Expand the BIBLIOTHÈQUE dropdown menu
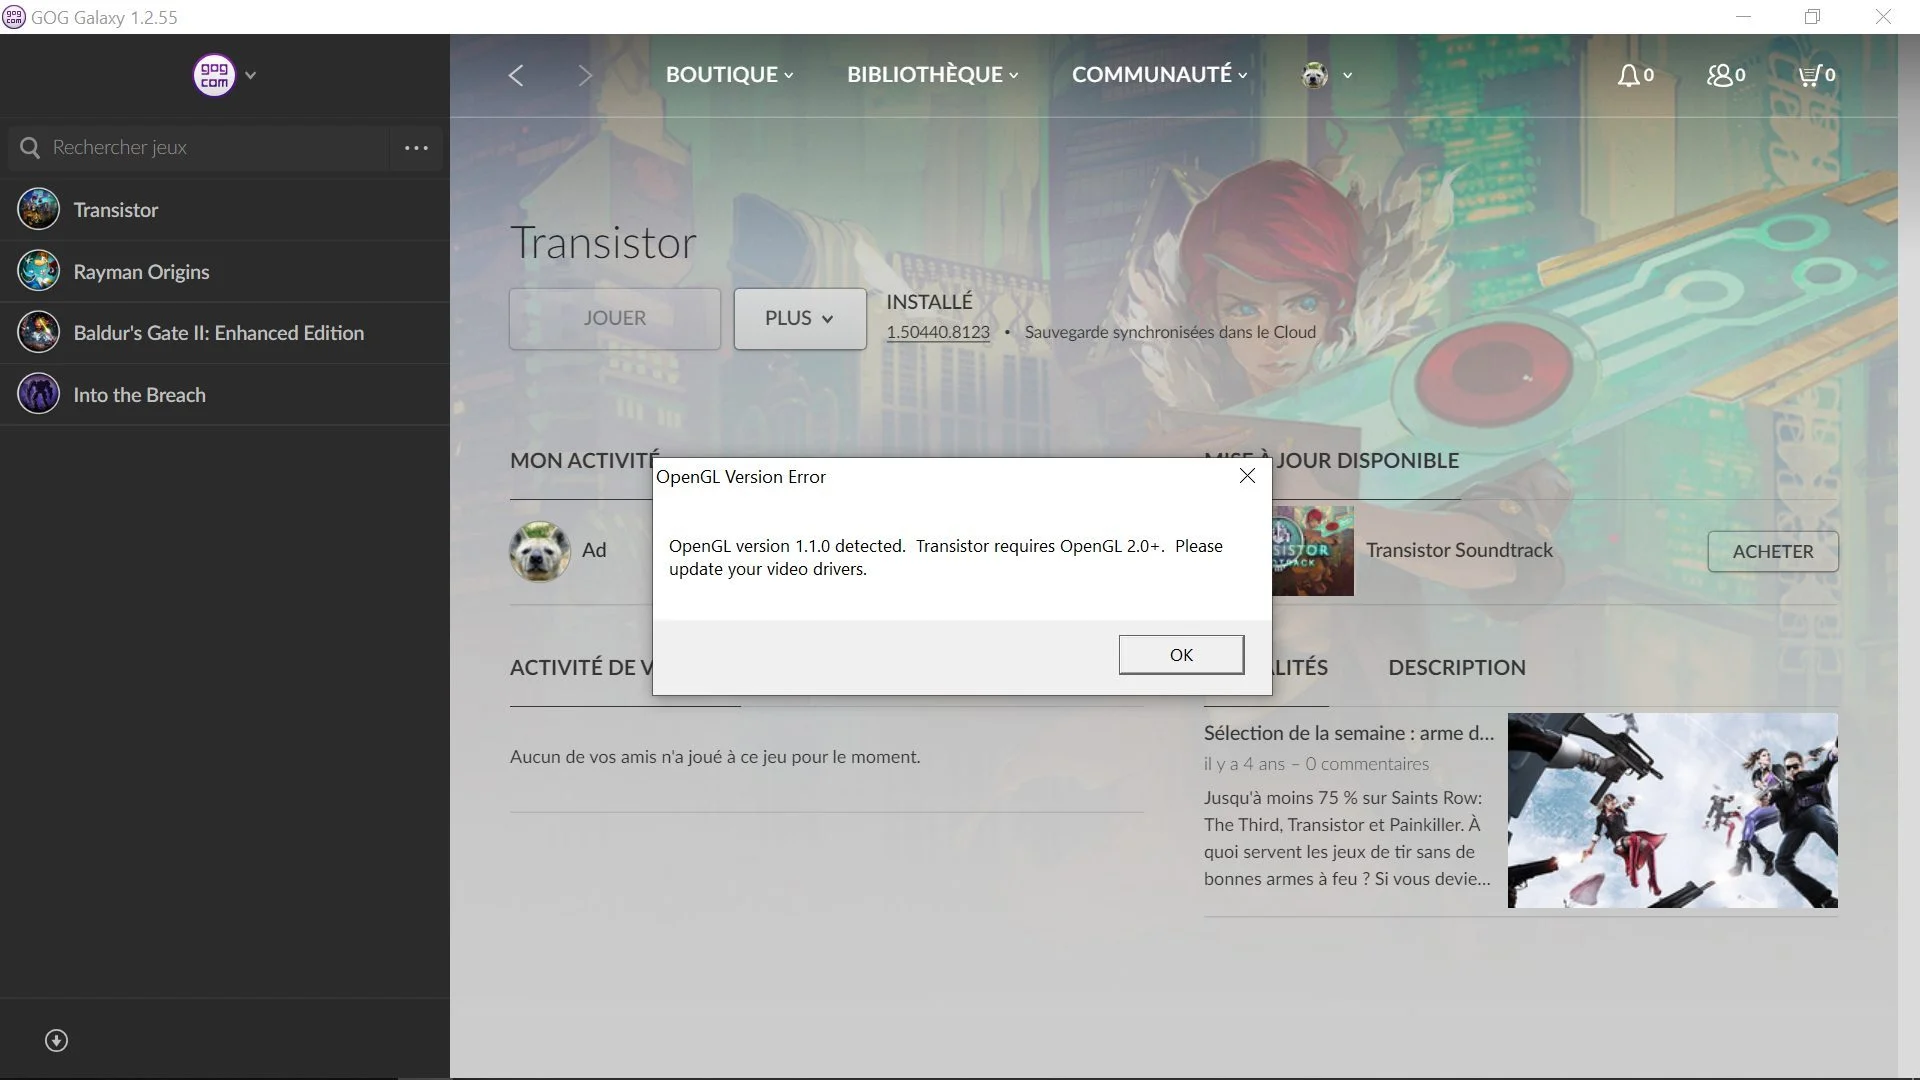Viewport: 1920px width, 1080px height. click(x=932, y=75)
